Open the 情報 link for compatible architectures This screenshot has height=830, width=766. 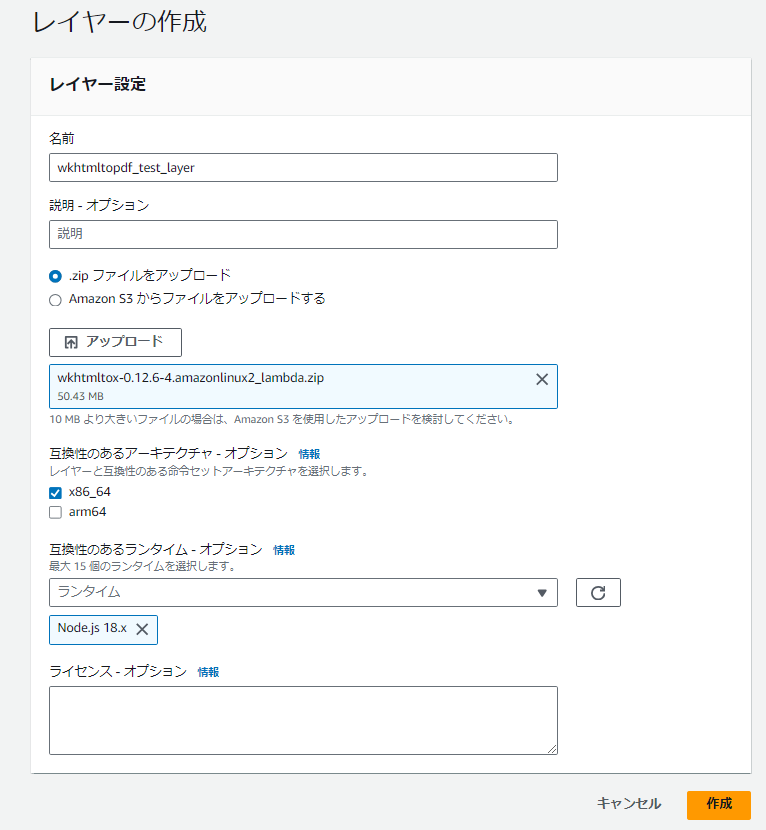(310, 453)
